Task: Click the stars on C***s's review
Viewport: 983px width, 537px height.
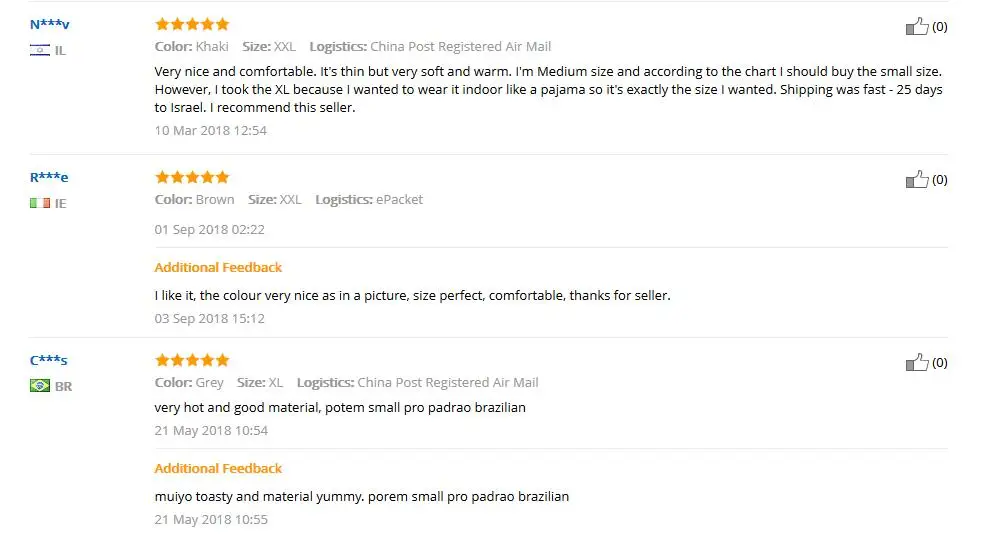Action: pos(192,360)
